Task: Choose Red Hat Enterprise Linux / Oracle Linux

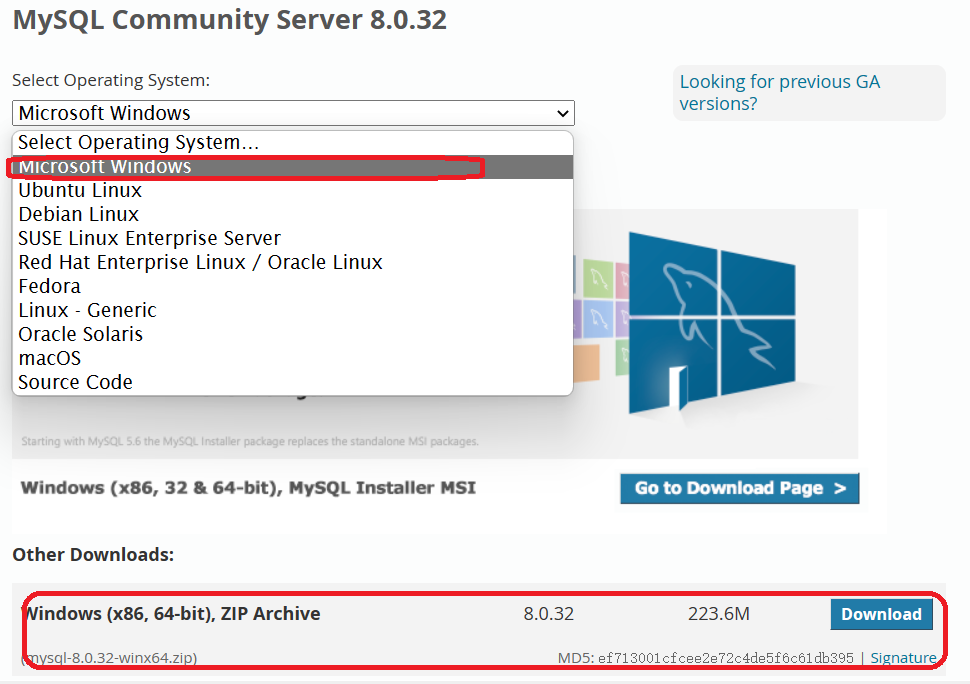Action: tap(293, 263)
